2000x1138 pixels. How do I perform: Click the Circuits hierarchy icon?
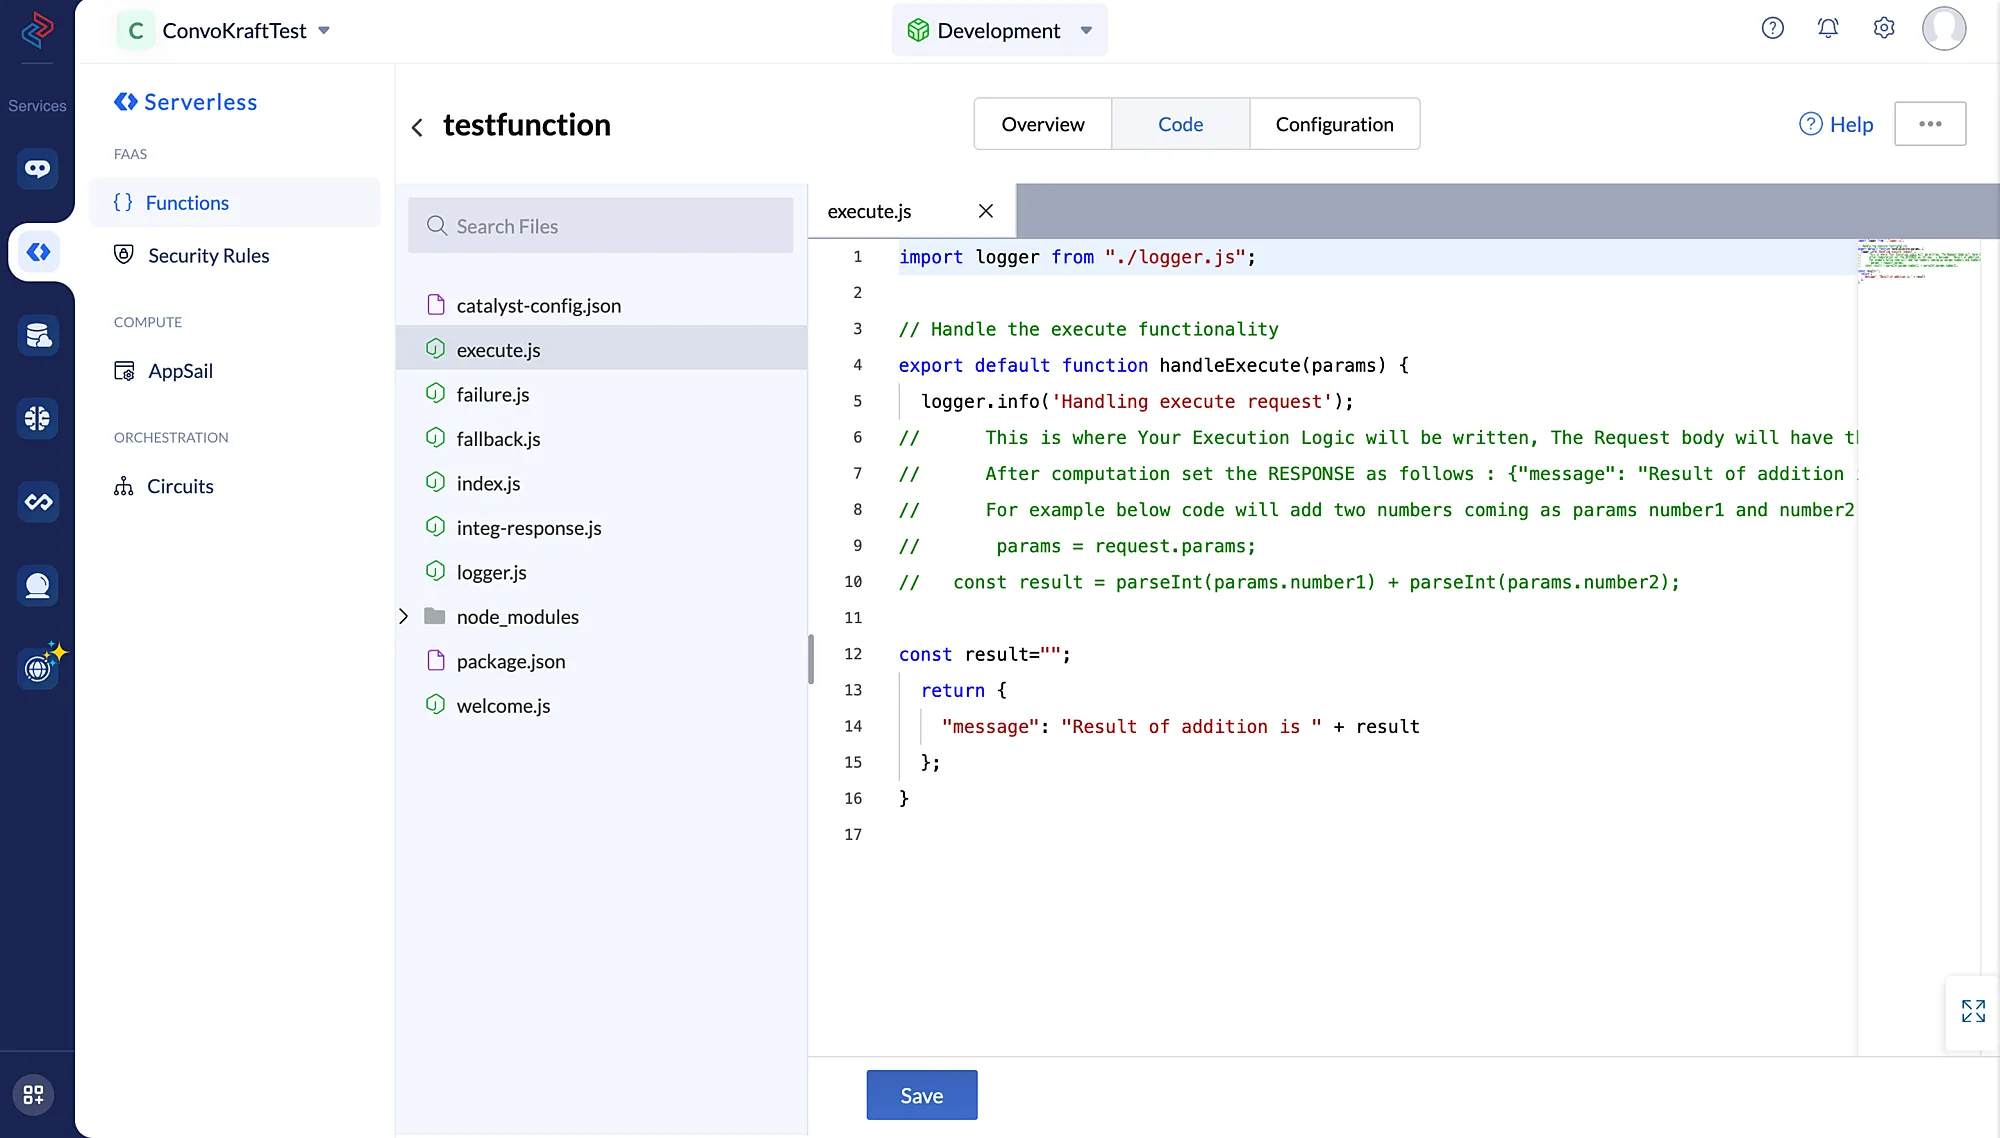[x=123, y=486]
